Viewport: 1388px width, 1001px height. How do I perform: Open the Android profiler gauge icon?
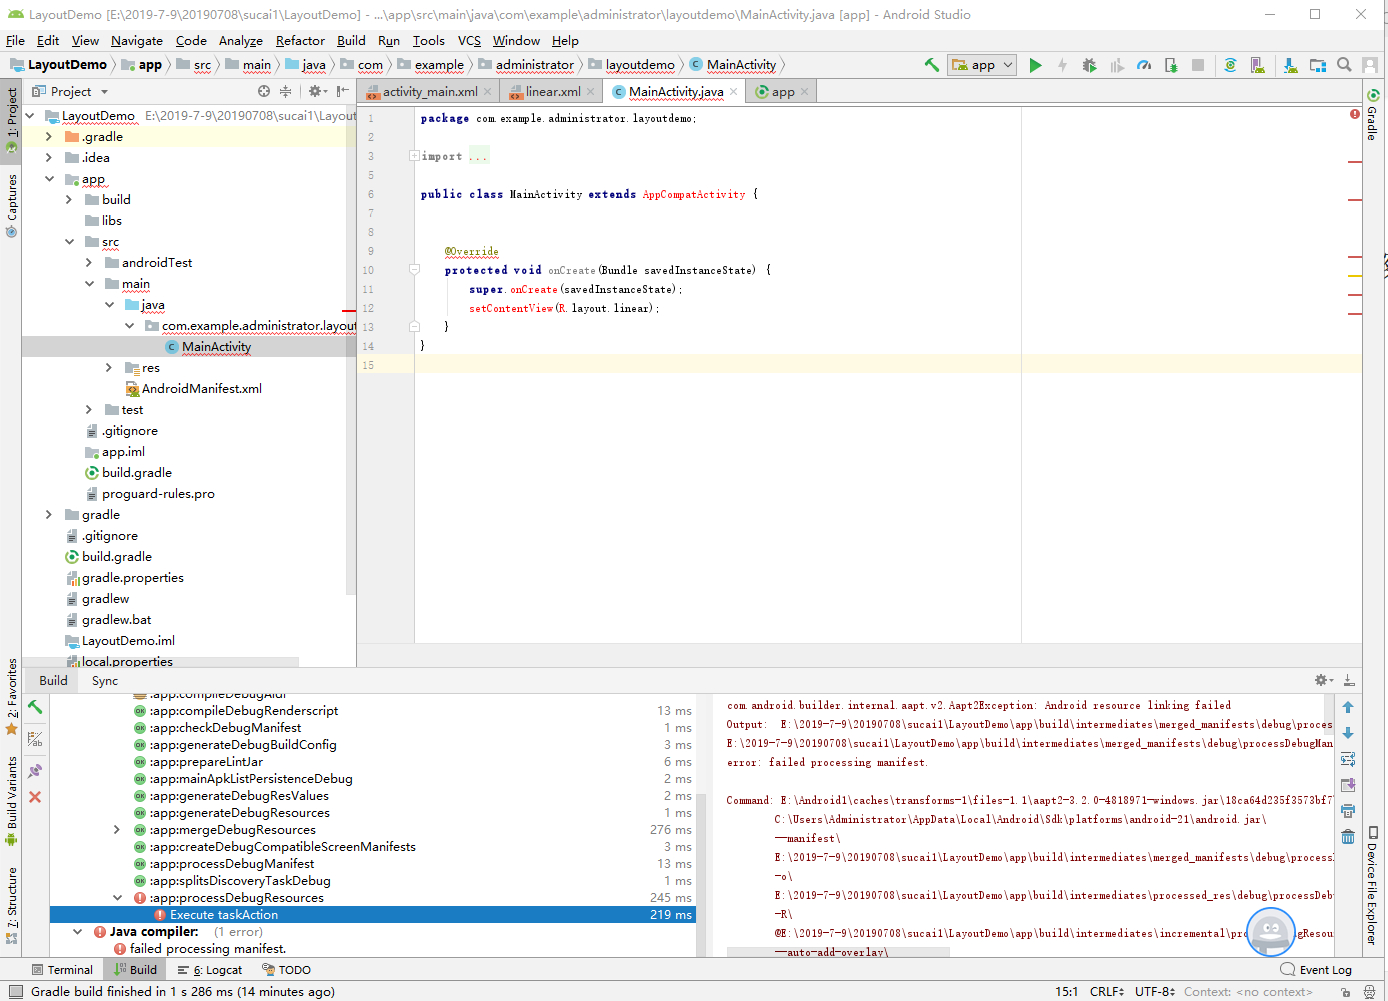pos(1144,65)
